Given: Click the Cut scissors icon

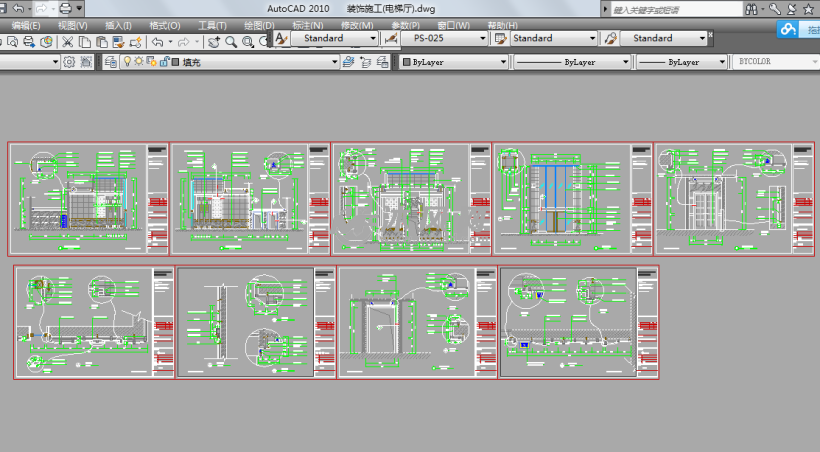Looking at the screenshot, I should tap(67, 42).
